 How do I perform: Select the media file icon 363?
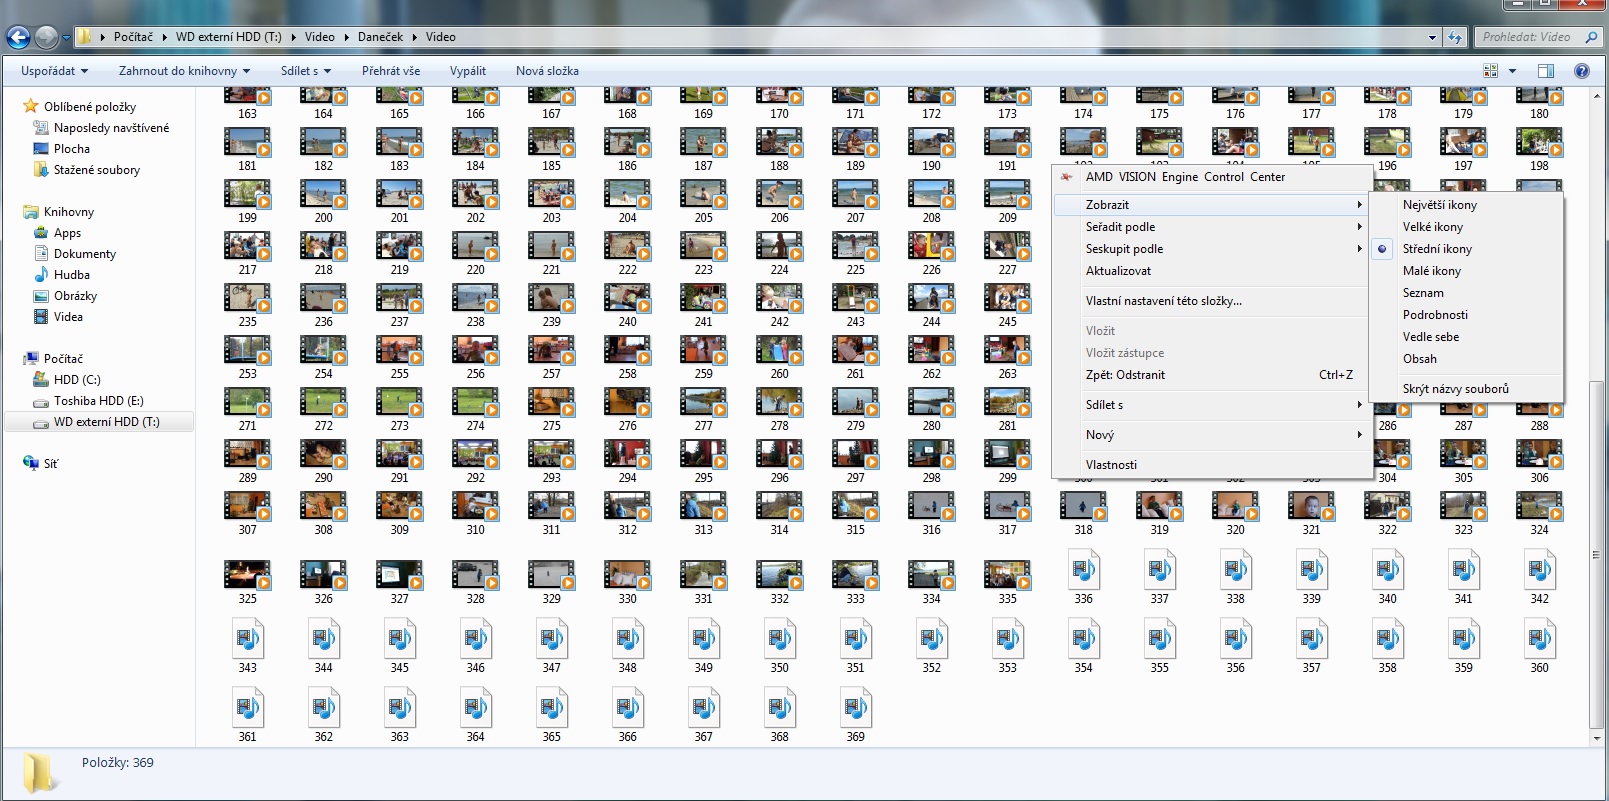[399, 708]
